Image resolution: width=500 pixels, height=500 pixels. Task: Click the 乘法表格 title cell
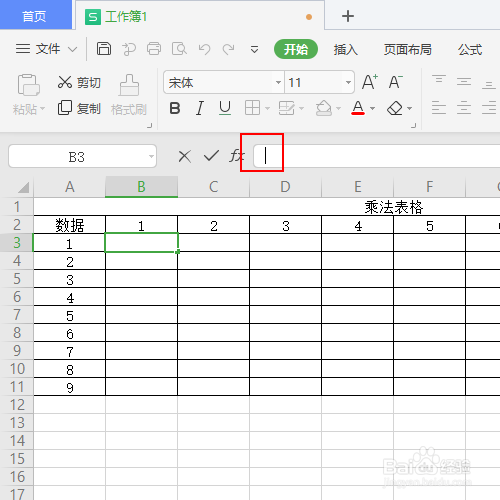pos(394,207)
